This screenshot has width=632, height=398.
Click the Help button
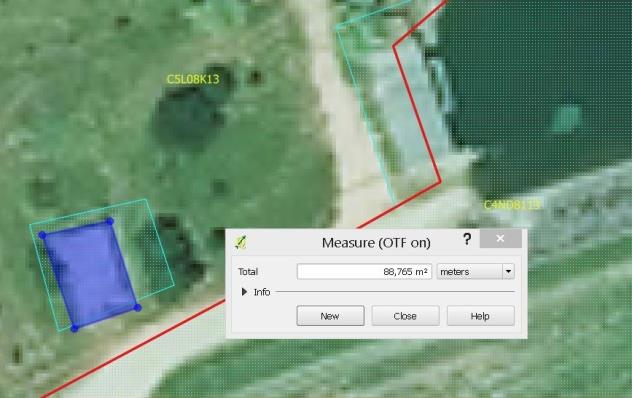tap(480, 316)
